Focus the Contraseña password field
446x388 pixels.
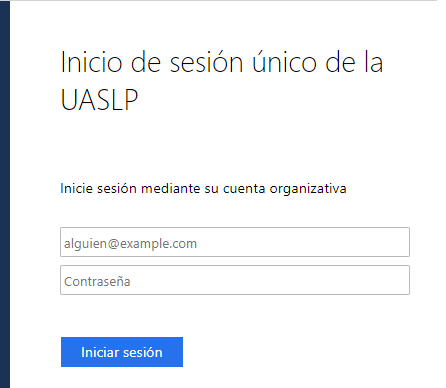[235, 280]
